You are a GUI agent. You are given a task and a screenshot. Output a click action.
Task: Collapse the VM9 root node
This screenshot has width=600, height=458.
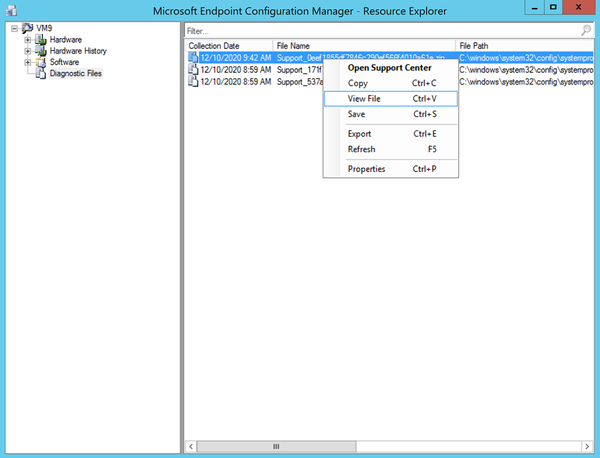point(15,28)
